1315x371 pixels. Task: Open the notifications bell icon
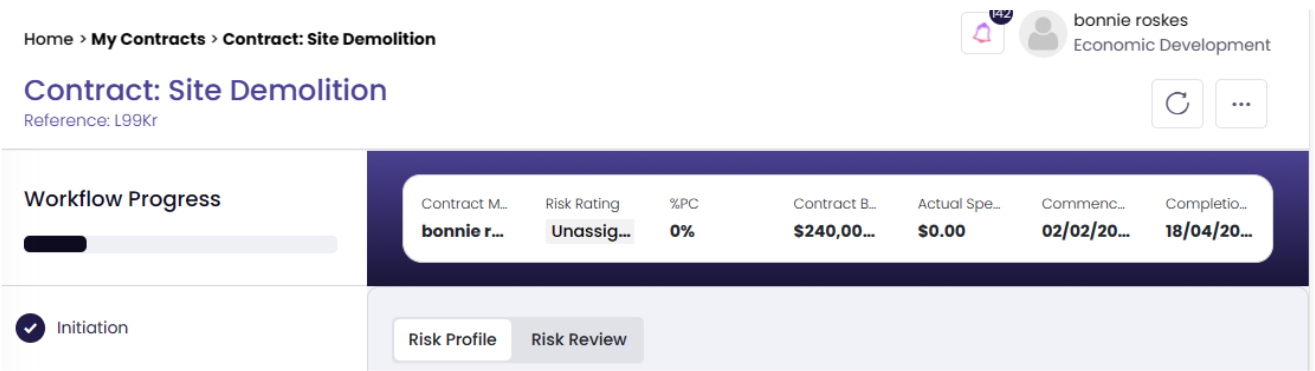pyautogui.click(x=982, y=33)
